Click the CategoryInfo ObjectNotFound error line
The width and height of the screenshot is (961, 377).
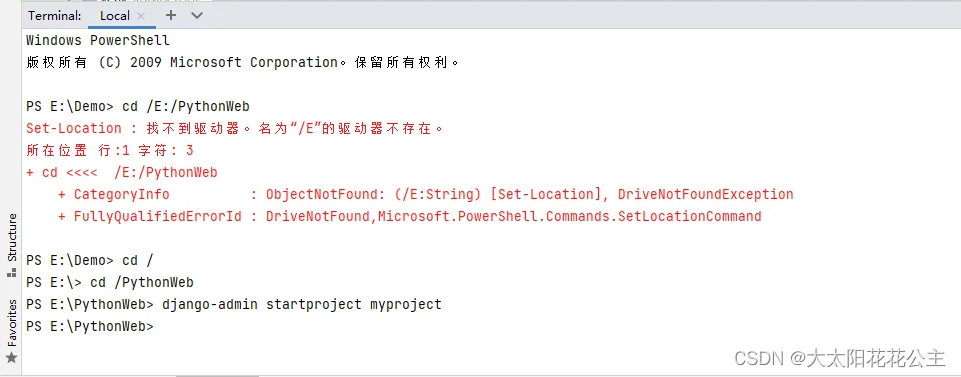(x=425, y=194)
